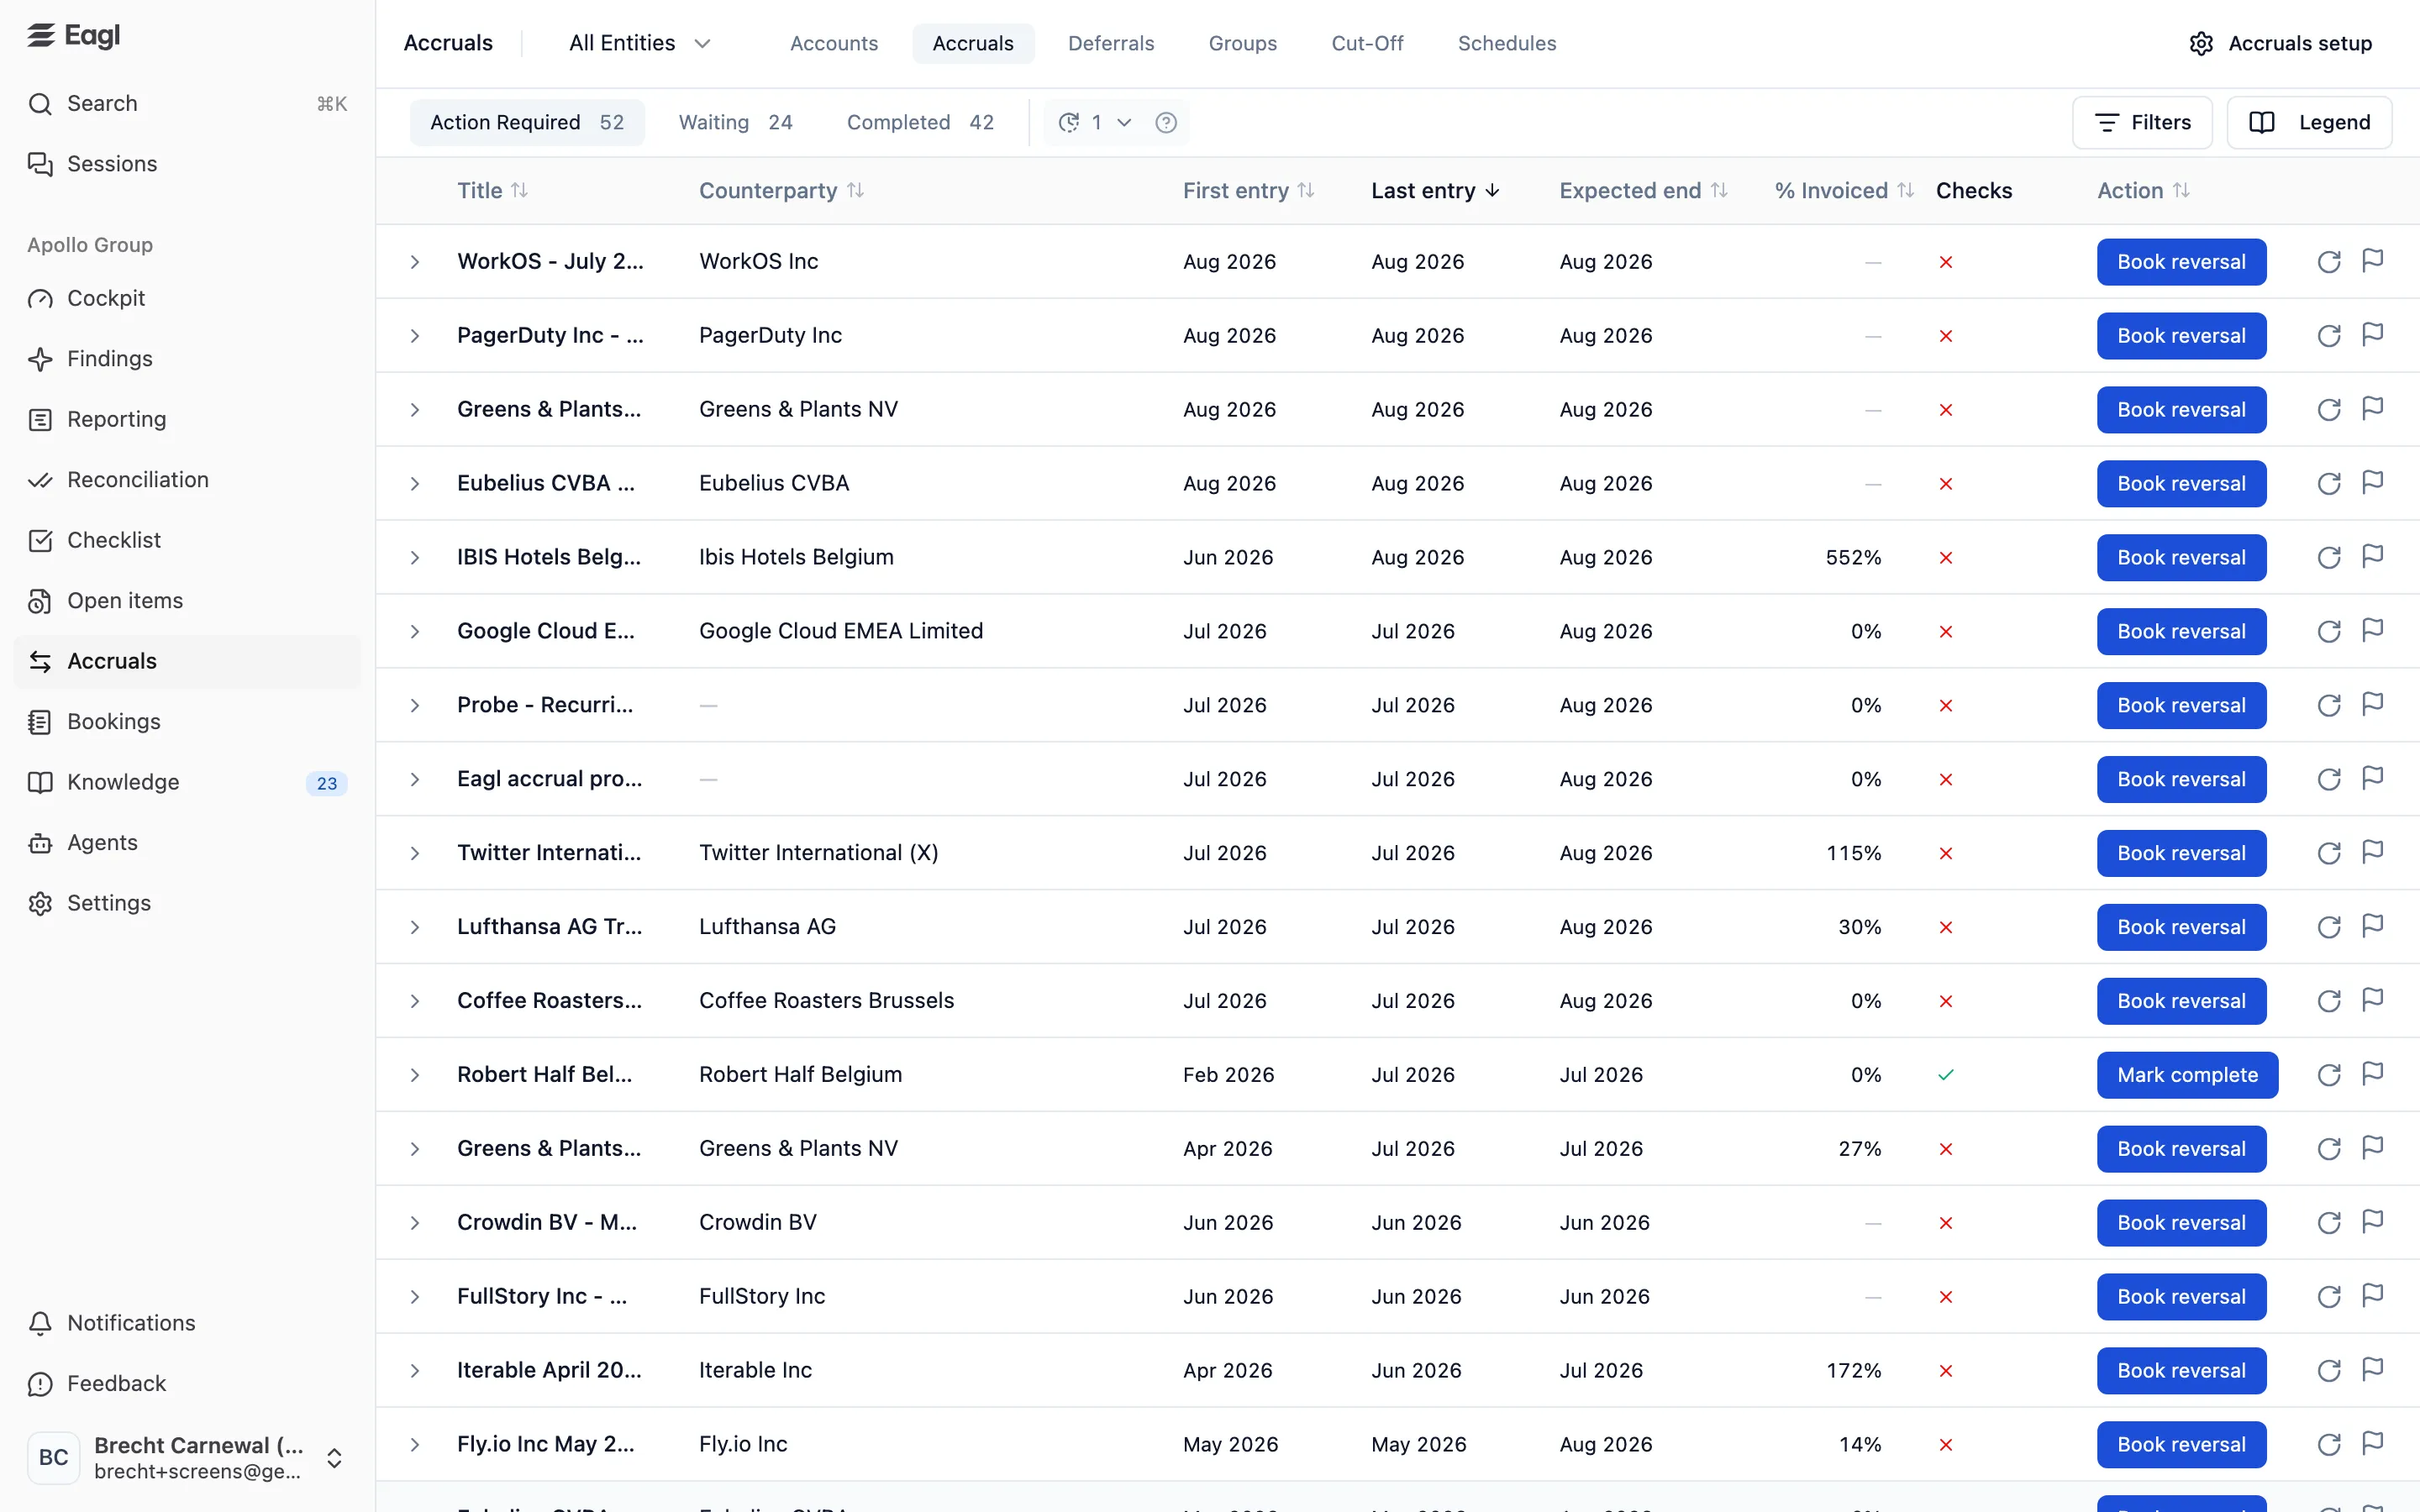Open Agents in the sidebar
The height and width of the screenshot is (1512, 2420).
tap(187, 843)
